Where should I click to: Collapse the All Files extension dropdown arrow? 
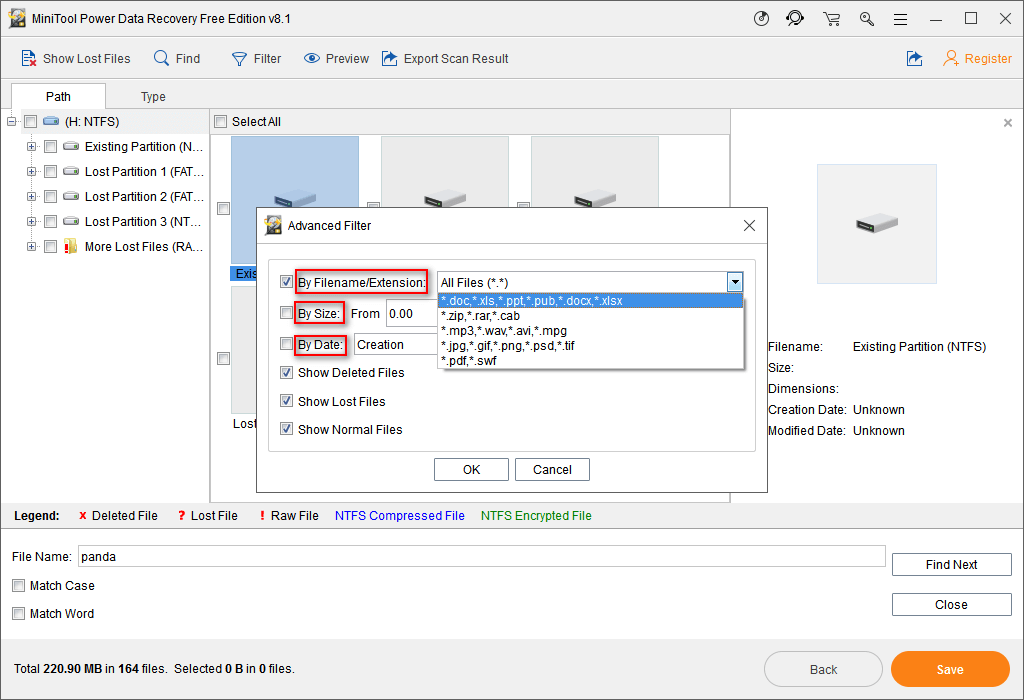(x=735, y=282)
